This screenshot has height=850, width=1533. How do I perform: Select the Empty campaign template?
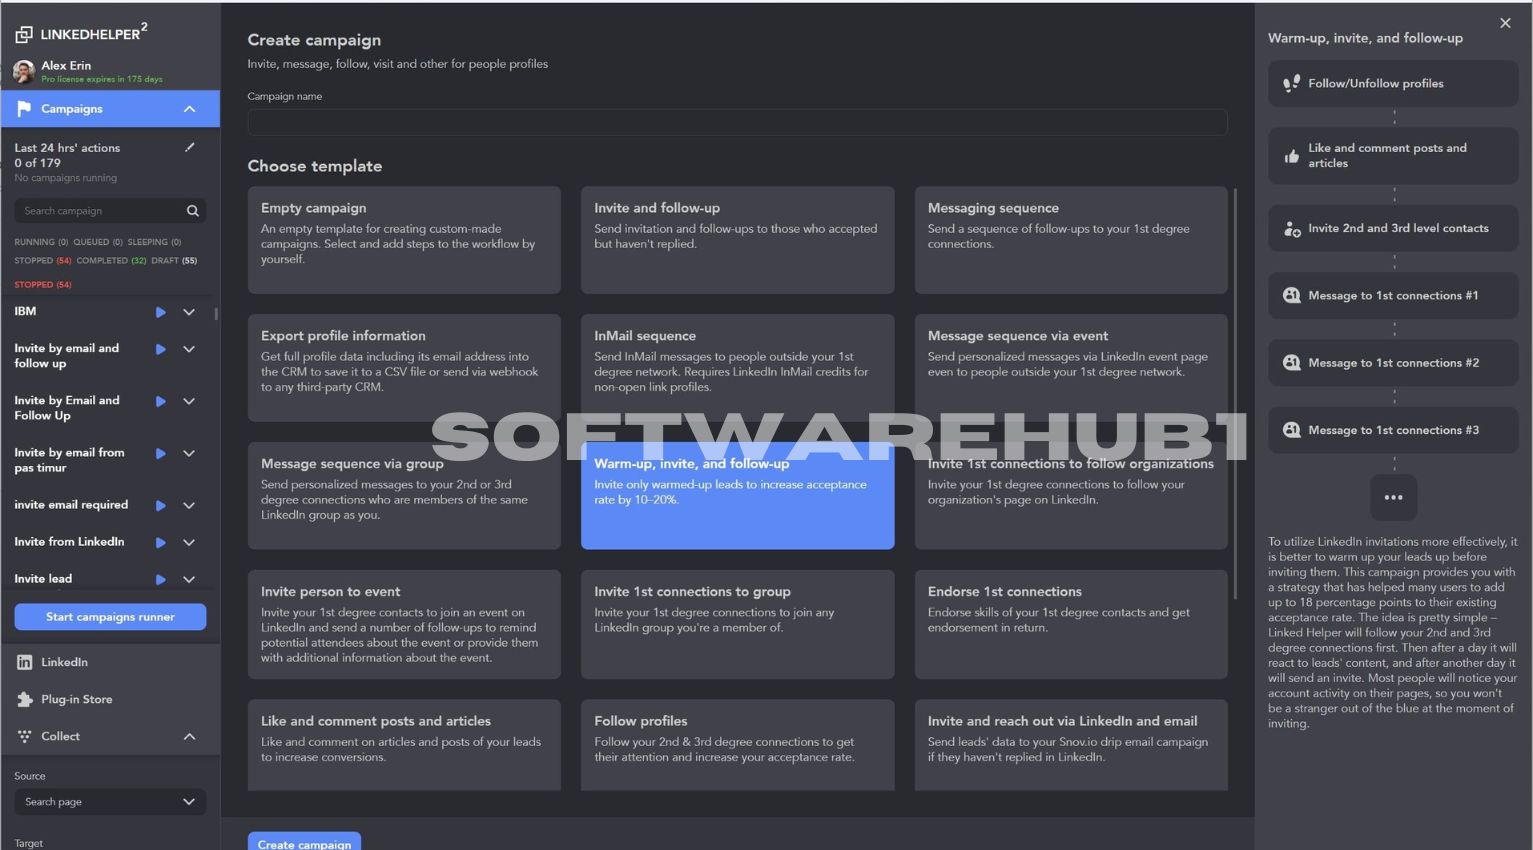(404, 240)
